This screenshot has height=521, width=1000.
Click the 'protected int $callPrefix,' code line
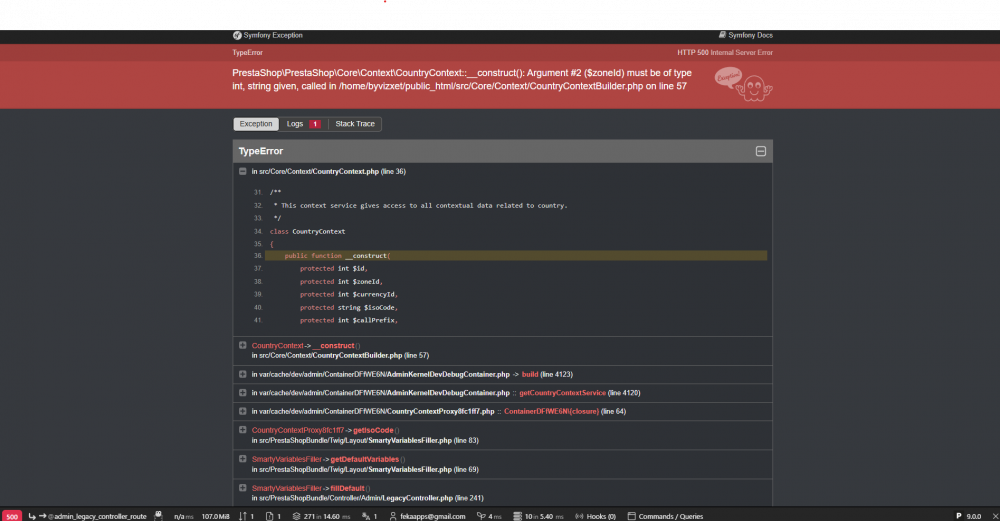[349, 320]
